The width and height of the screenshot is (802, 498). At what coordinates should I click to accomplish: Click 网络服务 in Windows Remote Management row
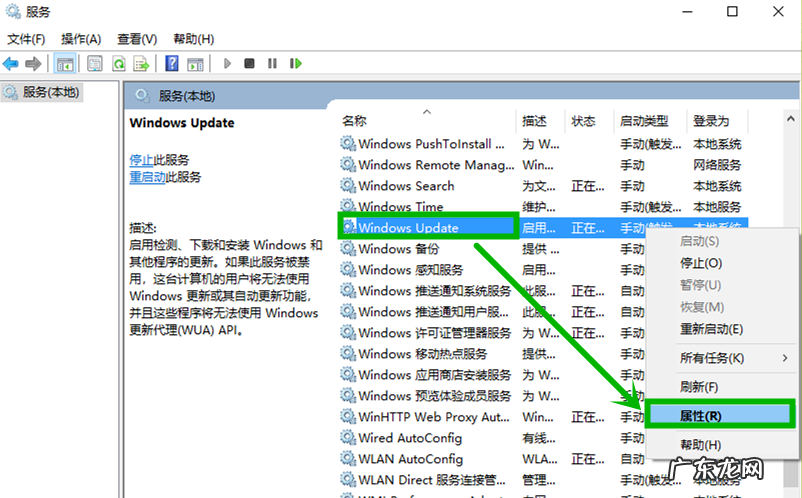[x=717, y=165]
